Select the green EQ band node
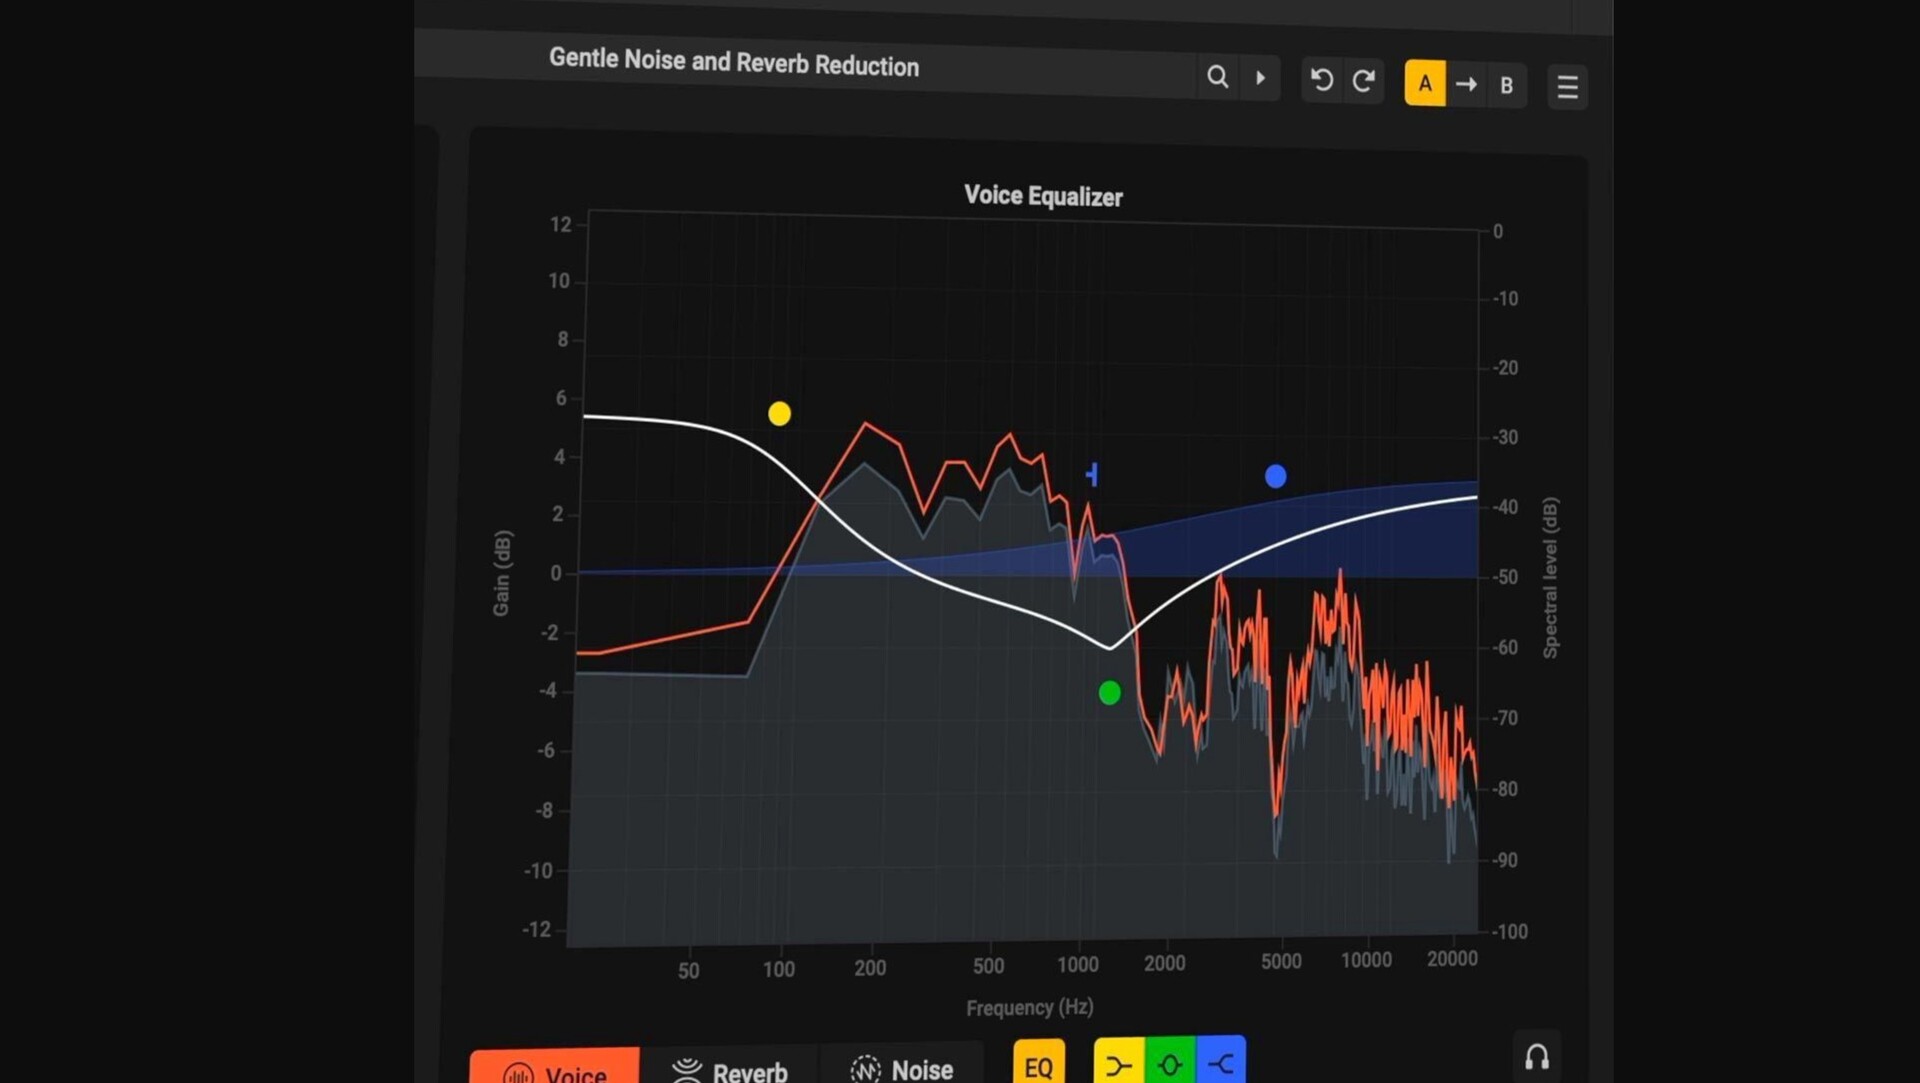Screen dimensions: 1920x1083 [x=1109, y=693]
